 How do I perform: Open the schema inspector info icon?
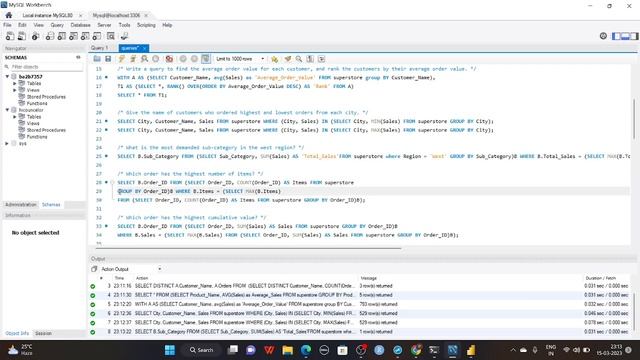coord(36,36)
